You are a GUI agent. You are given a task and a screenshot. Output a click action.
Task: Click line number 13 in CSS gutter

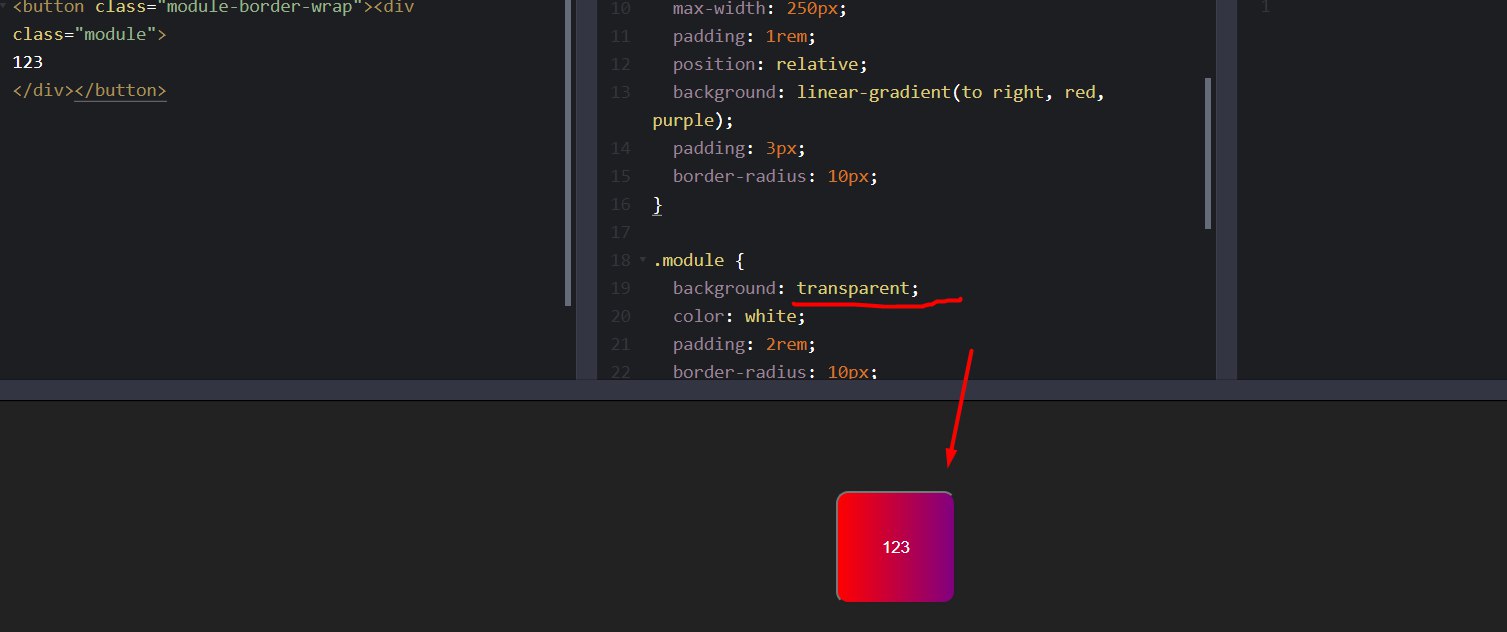pyautogui.click(x=620, y=92)
